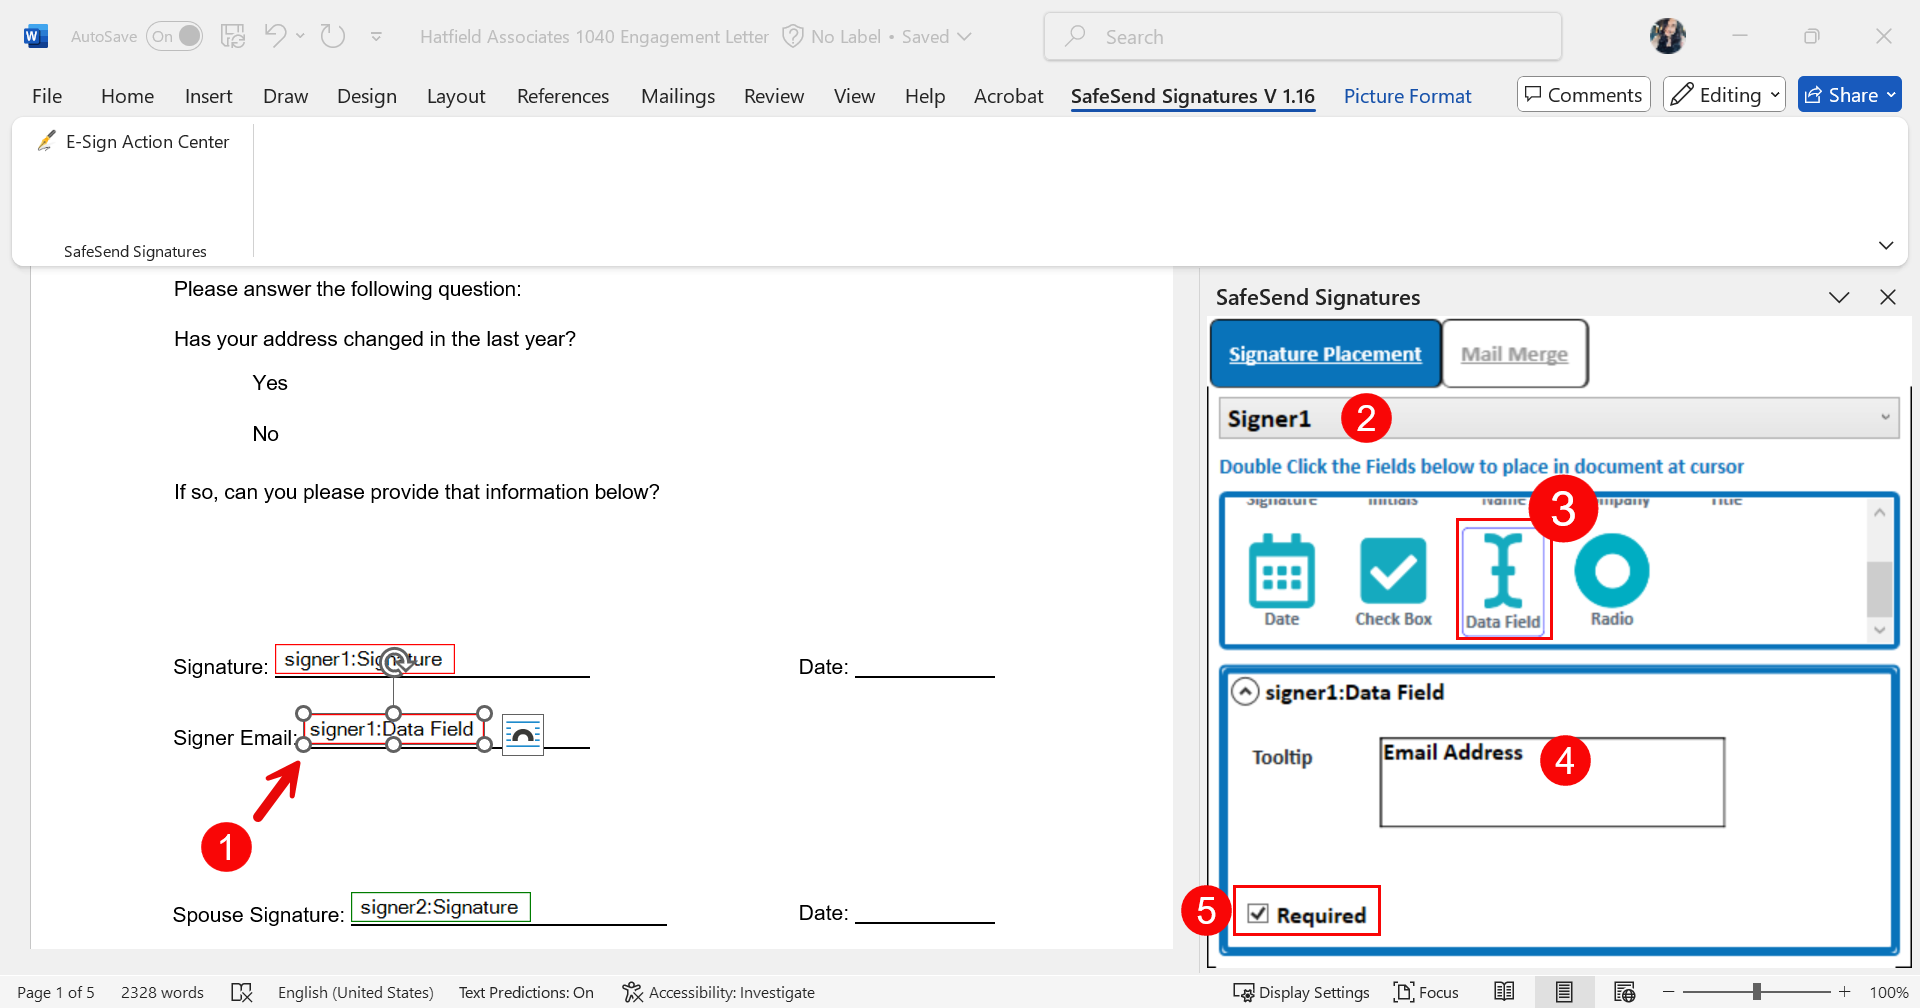Switch to Print Layout view
The width and height of the screenshot is (1920, 1008).
(1564, 992)
